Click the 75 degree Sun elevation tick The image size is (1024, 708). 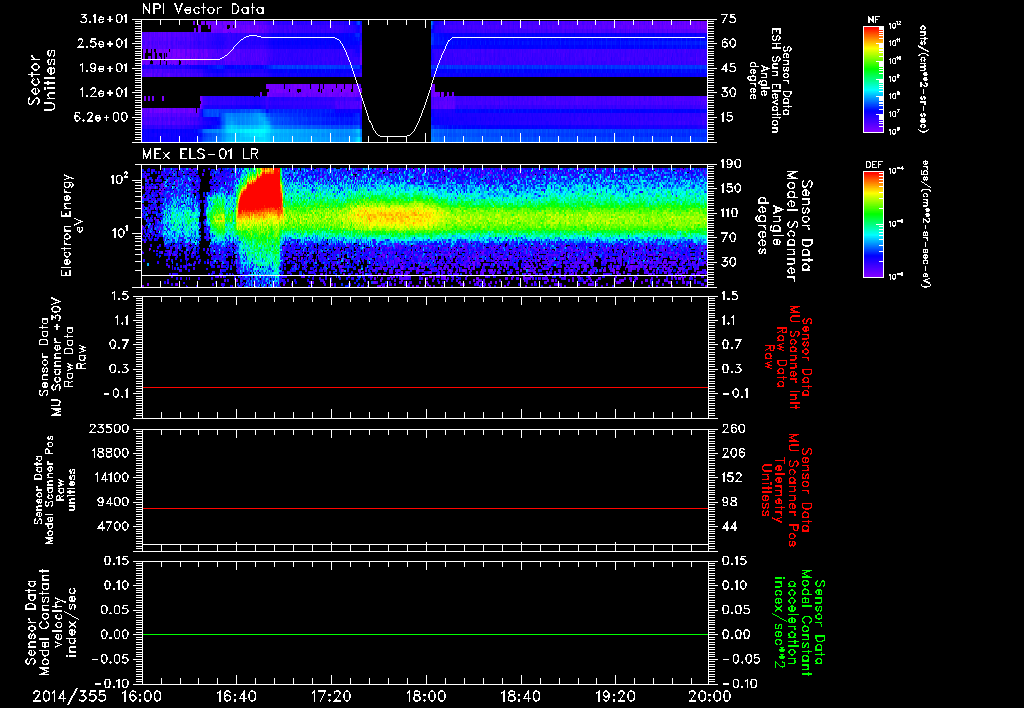729,19
